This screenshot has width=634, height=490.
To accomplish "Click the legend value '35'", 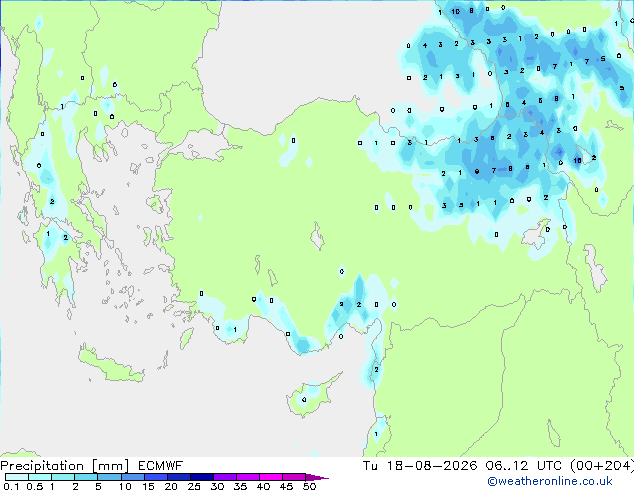I will click(x=240, y=486).
